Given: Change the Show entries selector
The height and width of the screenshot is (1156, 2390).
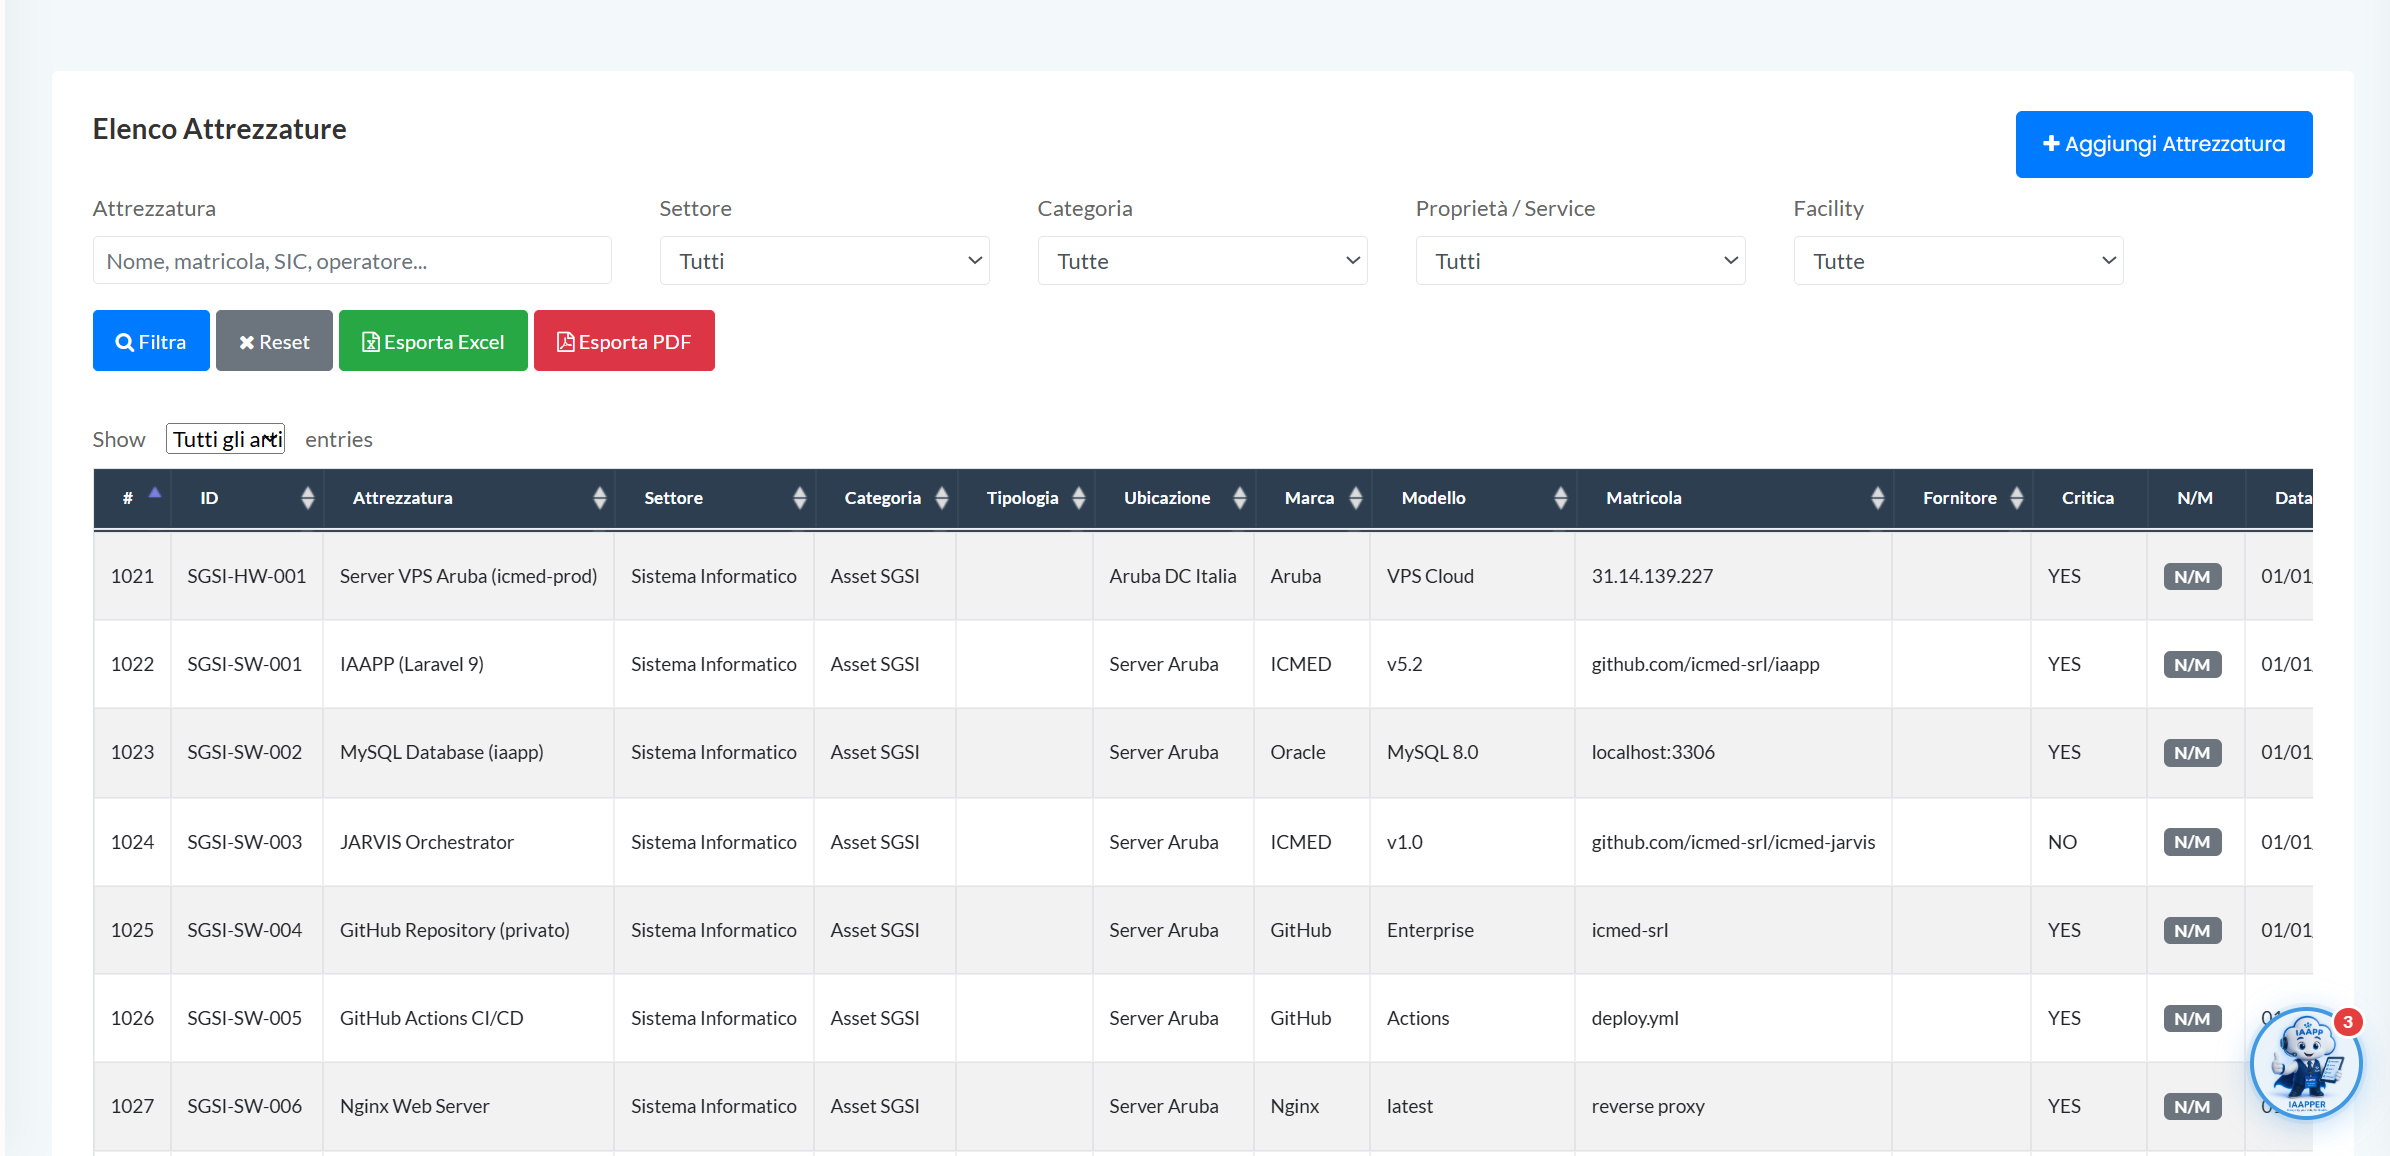Looking at the screenshot, I should point(225,439).
